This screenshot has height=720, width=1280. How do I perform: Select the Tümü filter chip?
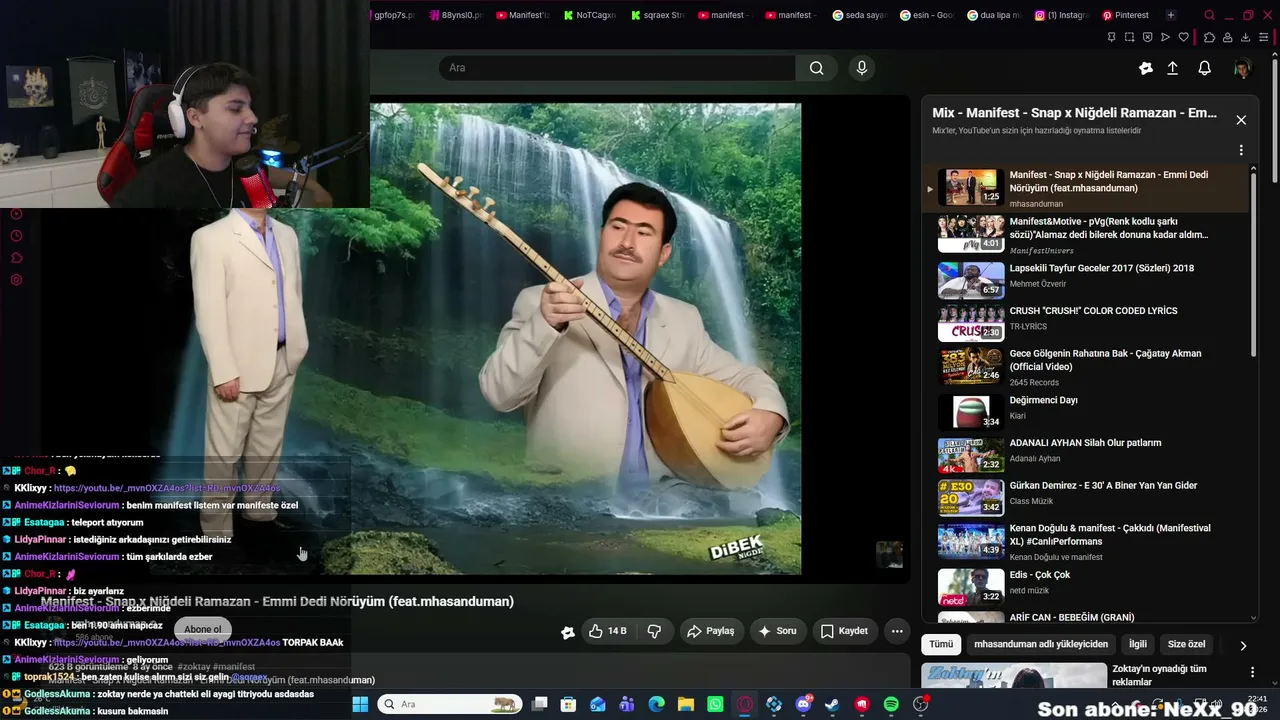pyautogui.click(x=941, y=644)
